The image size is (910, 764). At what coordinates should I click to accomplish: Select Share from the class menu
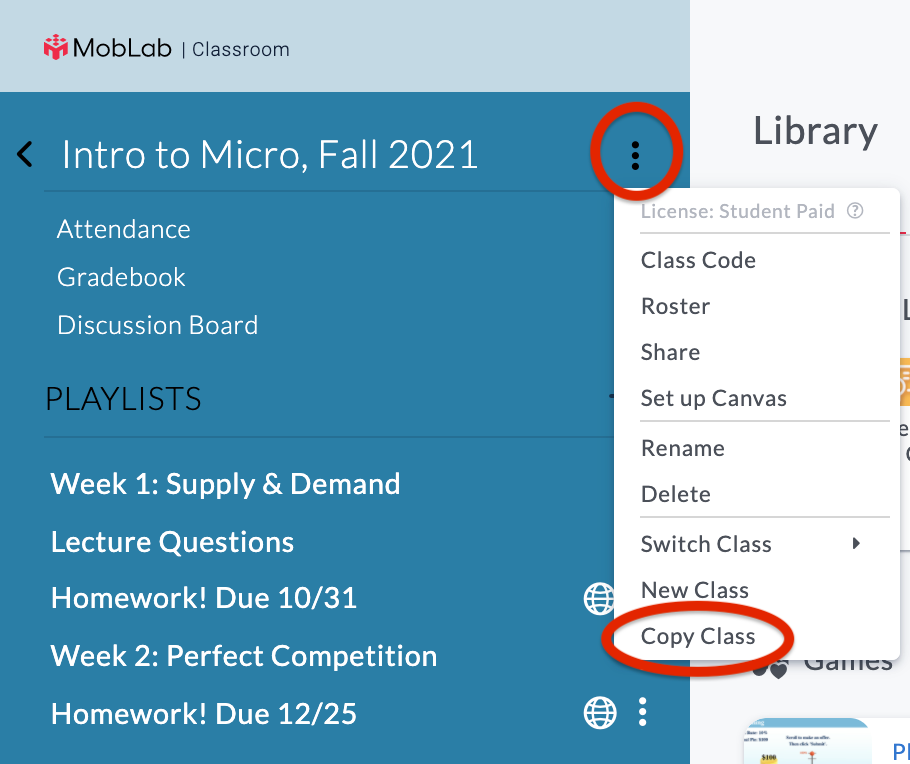pos(670,352)
